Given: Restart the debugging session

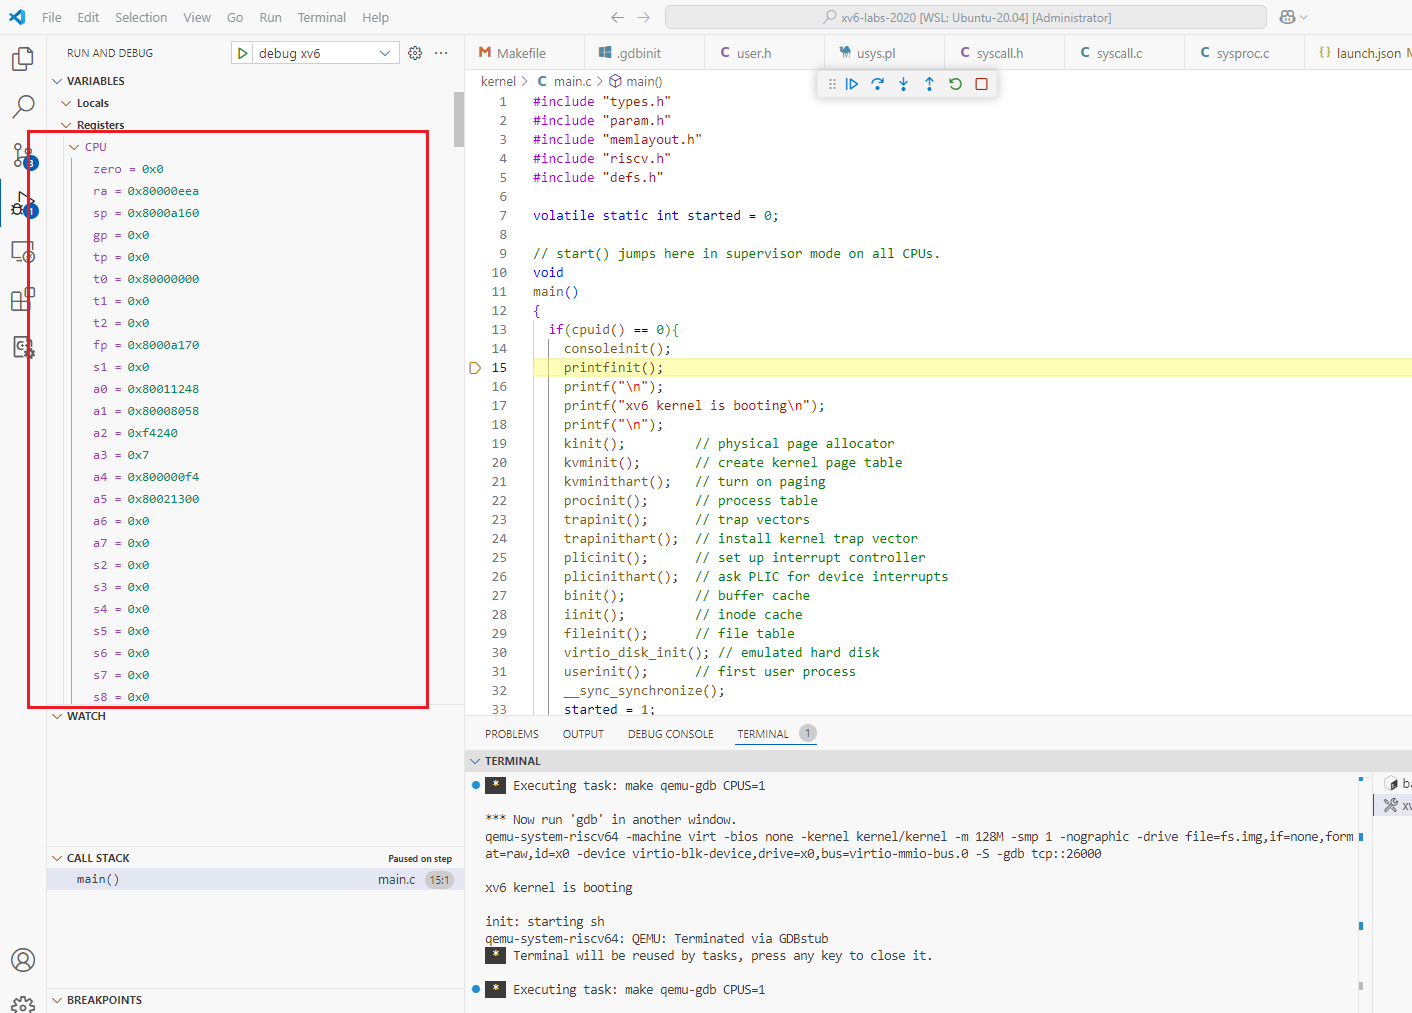Looking at the screenshot, I should [955, 84].
